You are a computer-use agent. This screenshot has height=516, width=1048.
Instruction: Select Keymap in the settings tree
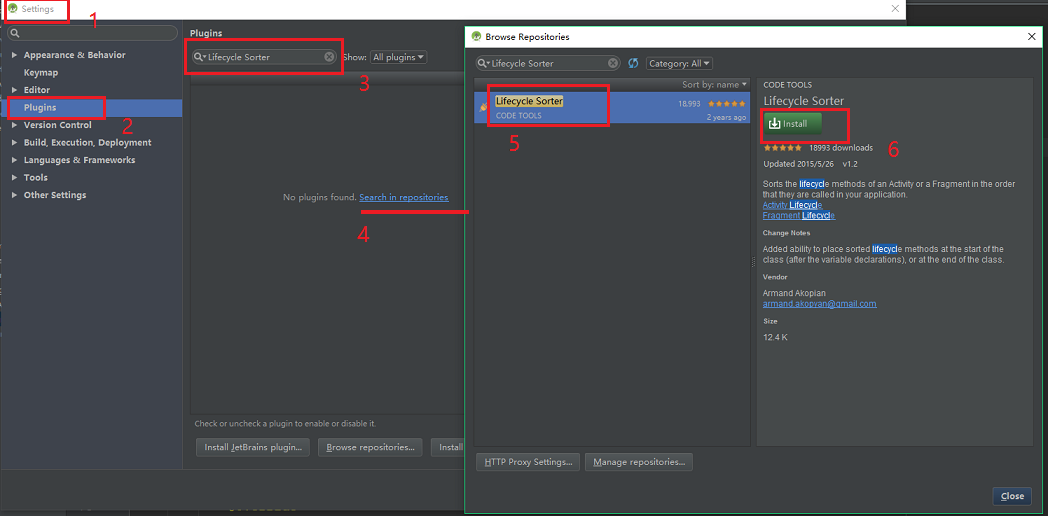41,72
